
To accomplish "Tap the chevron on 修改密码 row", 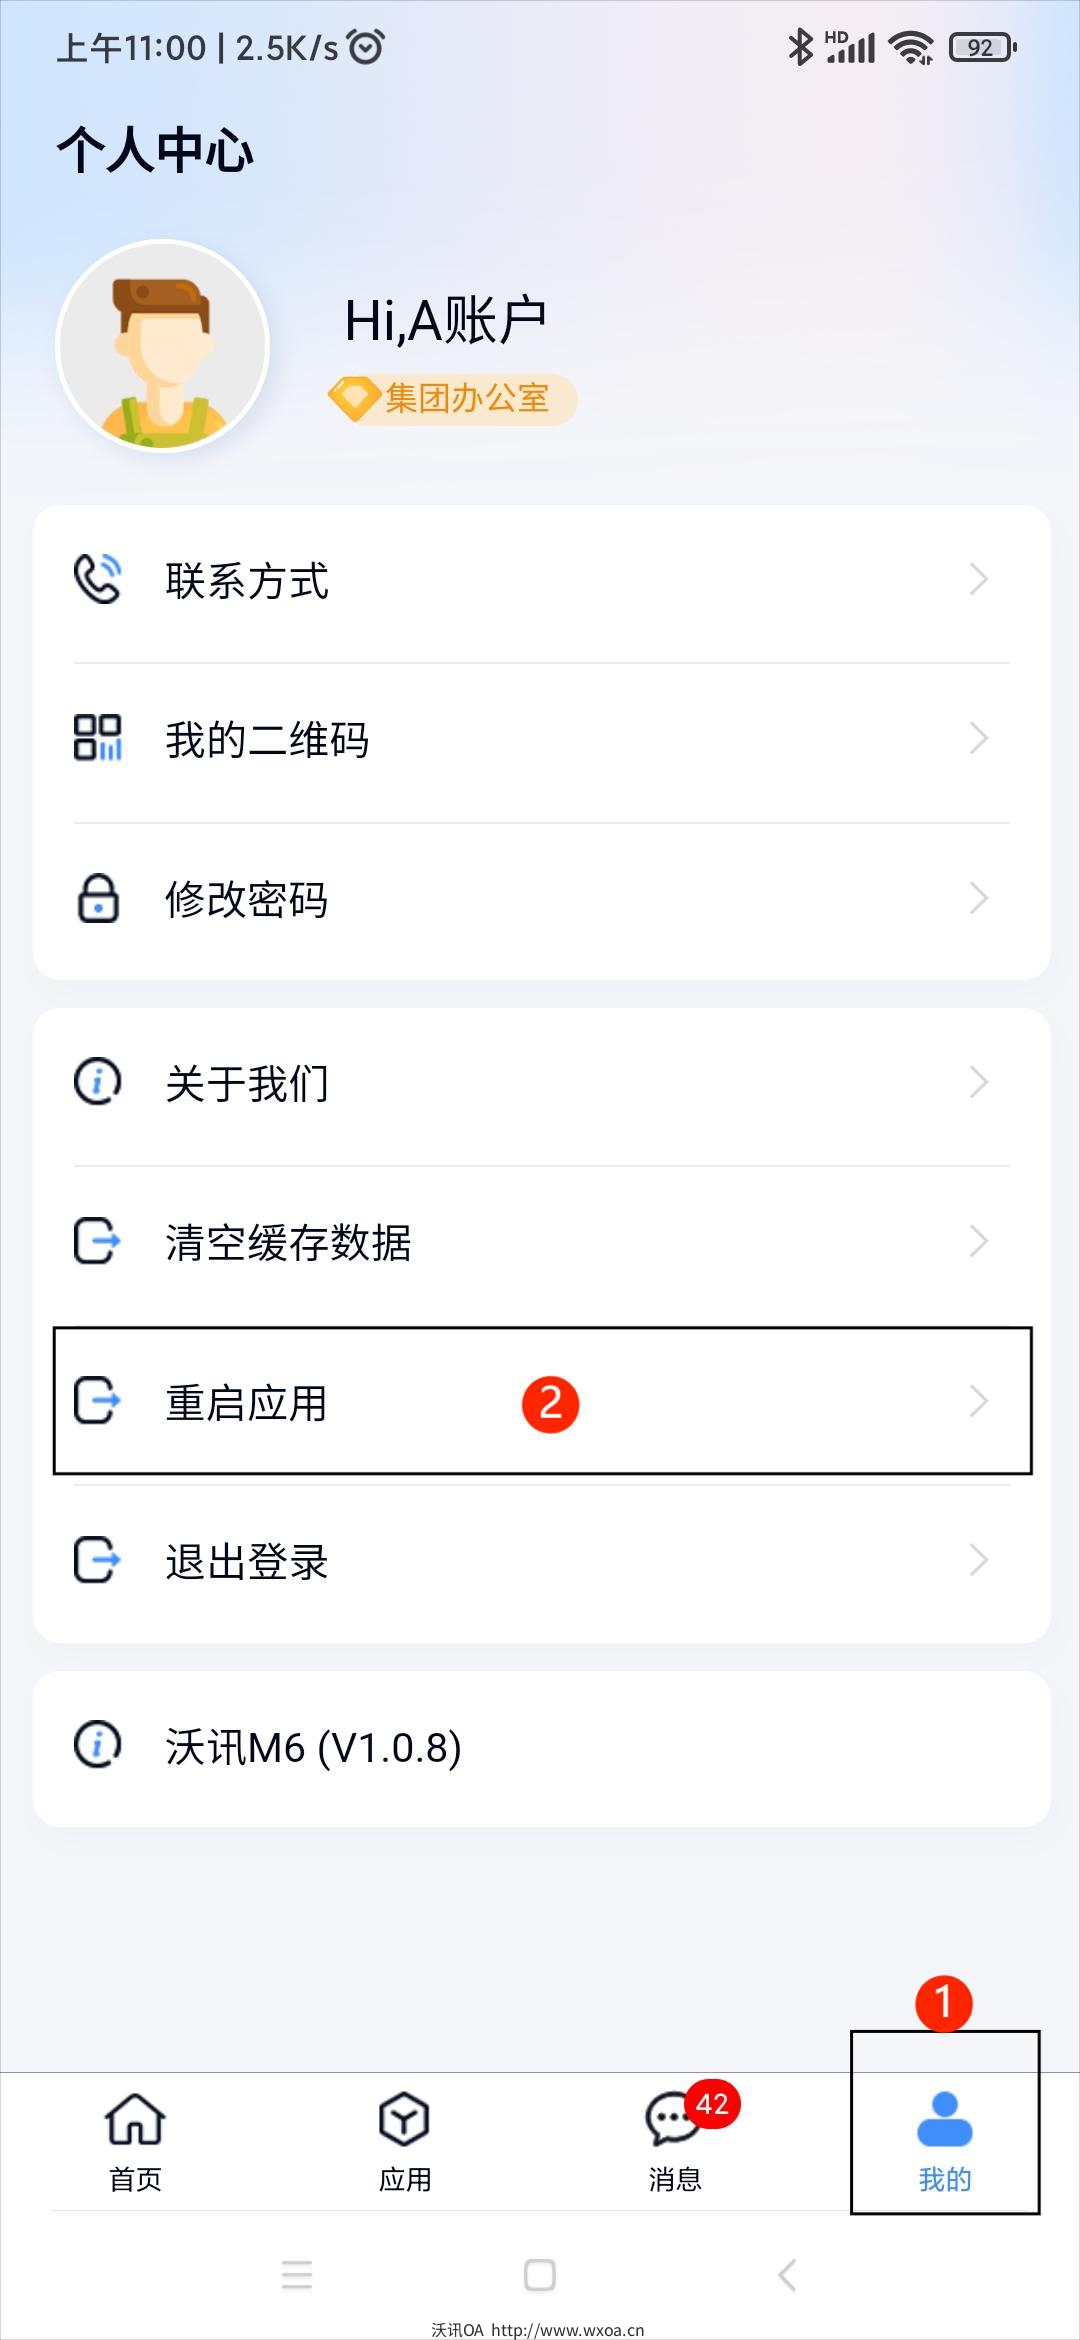I will (978, 898).
